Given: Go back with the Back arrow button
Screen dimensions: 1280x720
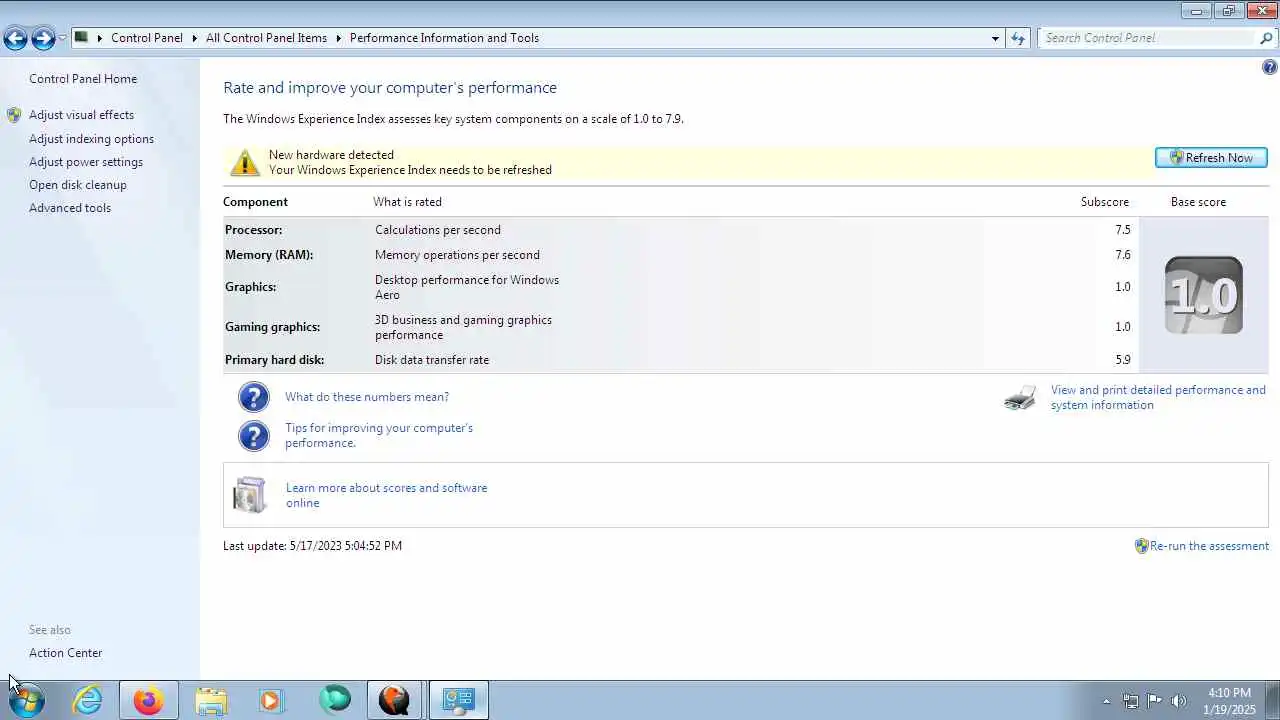Looking at the screenshot, I should (x=15, y=38).
